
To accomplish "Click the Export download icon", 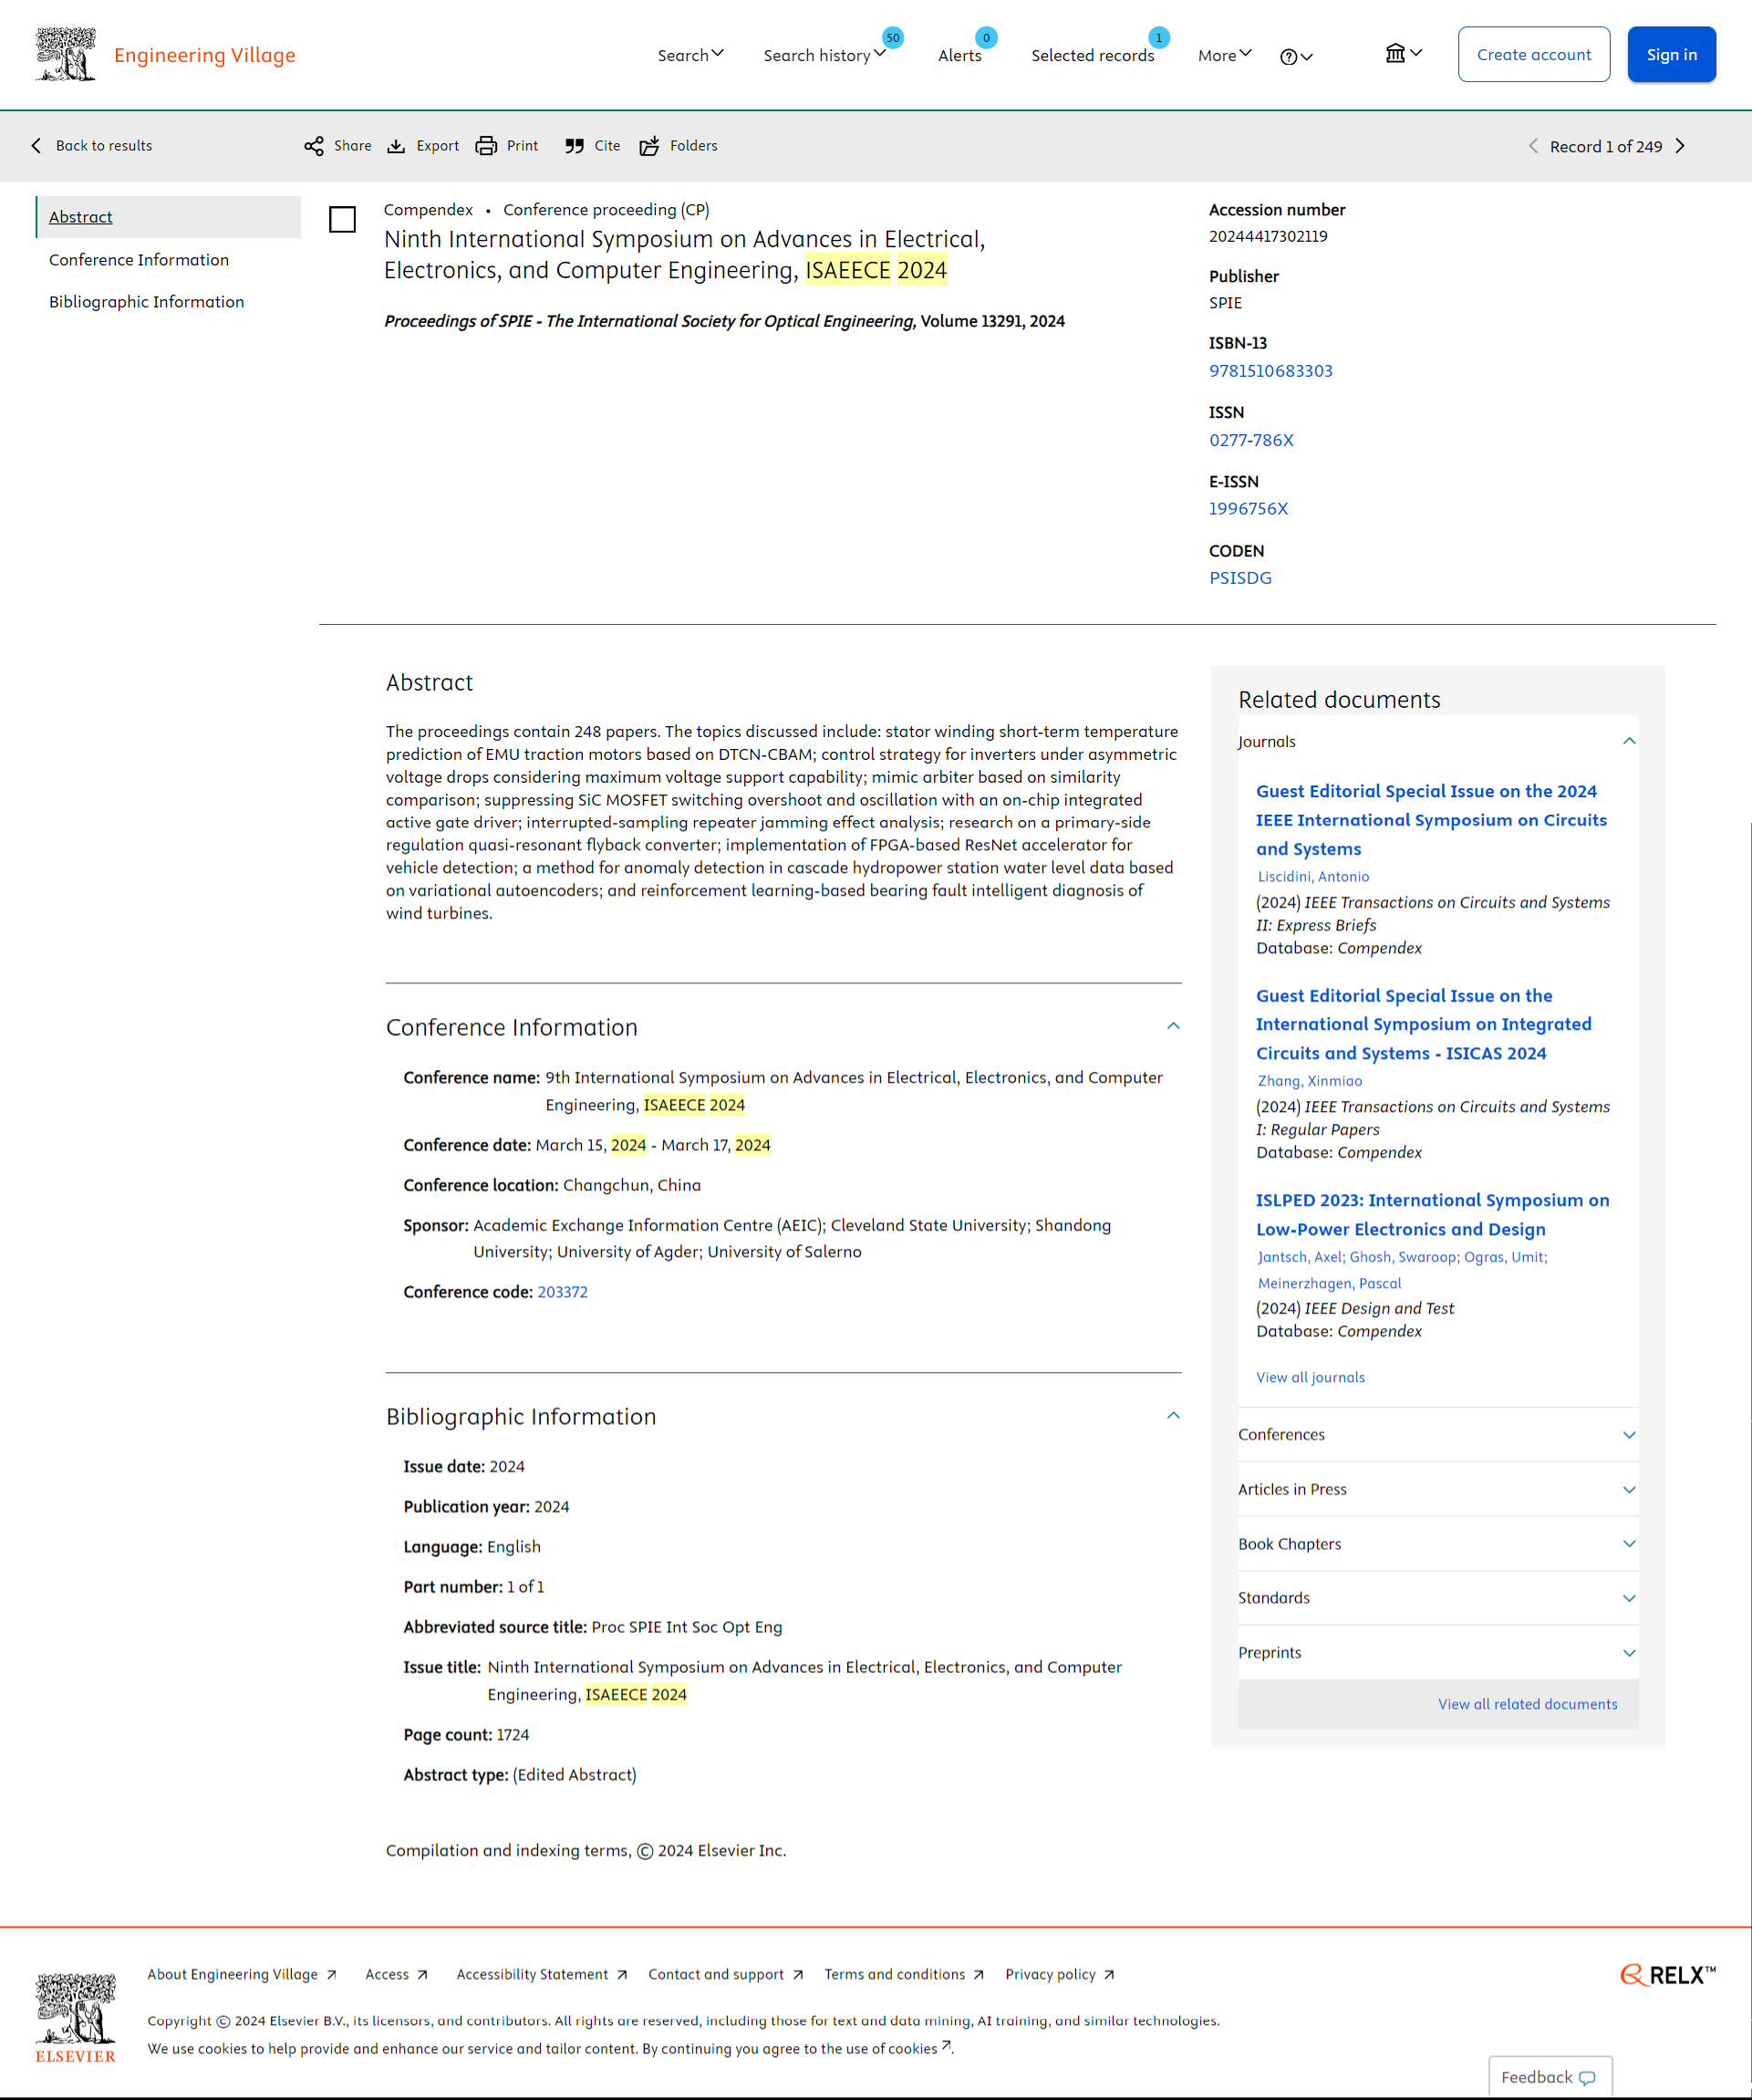I will (397, 146).
